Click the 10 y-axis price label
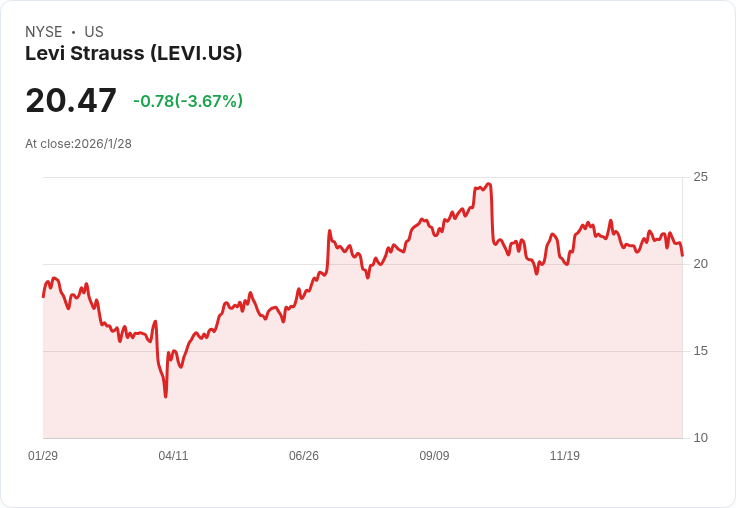736x508 pixels. (700, 438)
